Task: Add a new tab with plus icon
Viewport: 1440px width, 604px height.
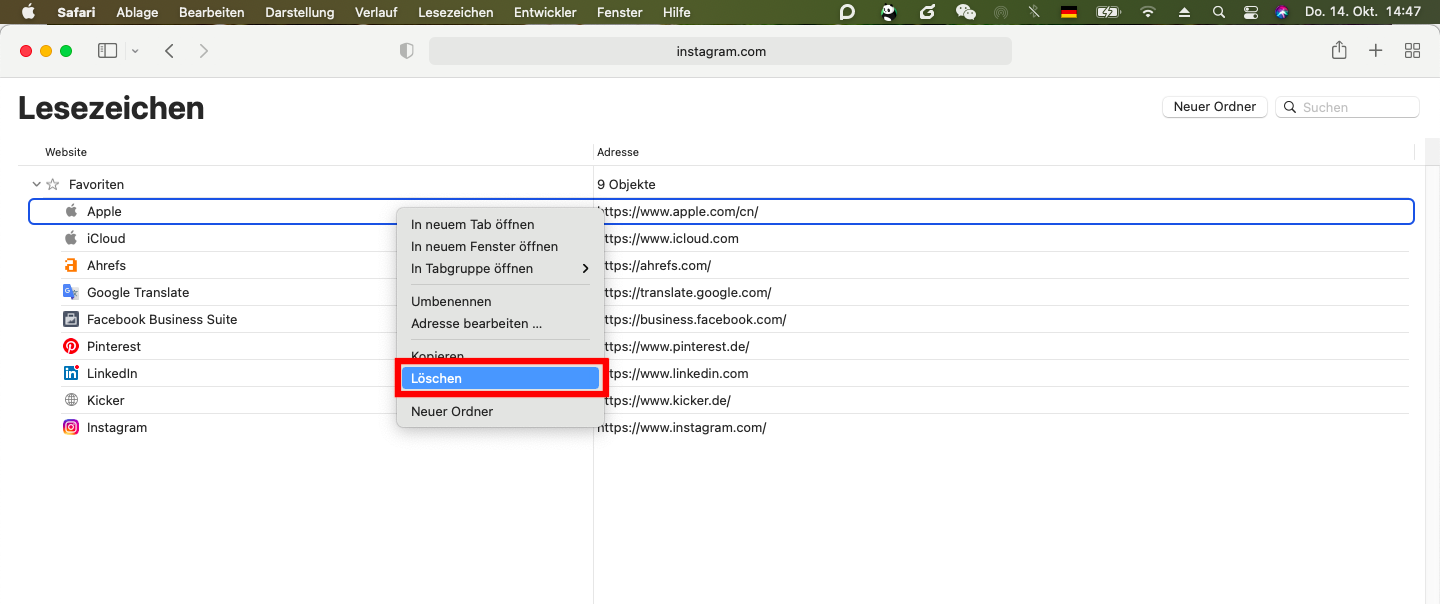Action: click(x=1376, y=51)
